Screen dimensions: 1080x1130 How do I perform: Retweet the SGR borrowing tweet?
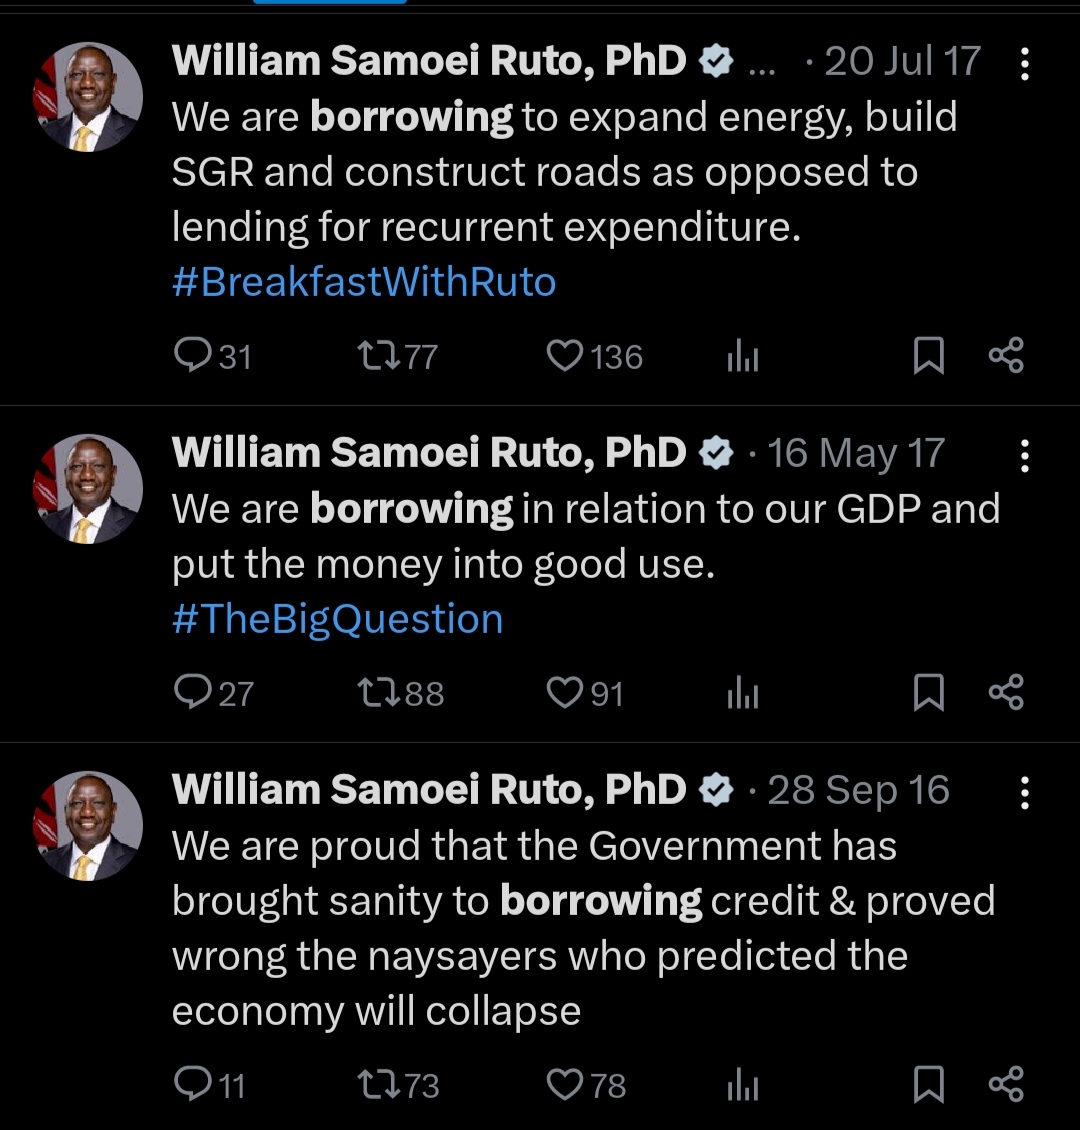(376, 356)
